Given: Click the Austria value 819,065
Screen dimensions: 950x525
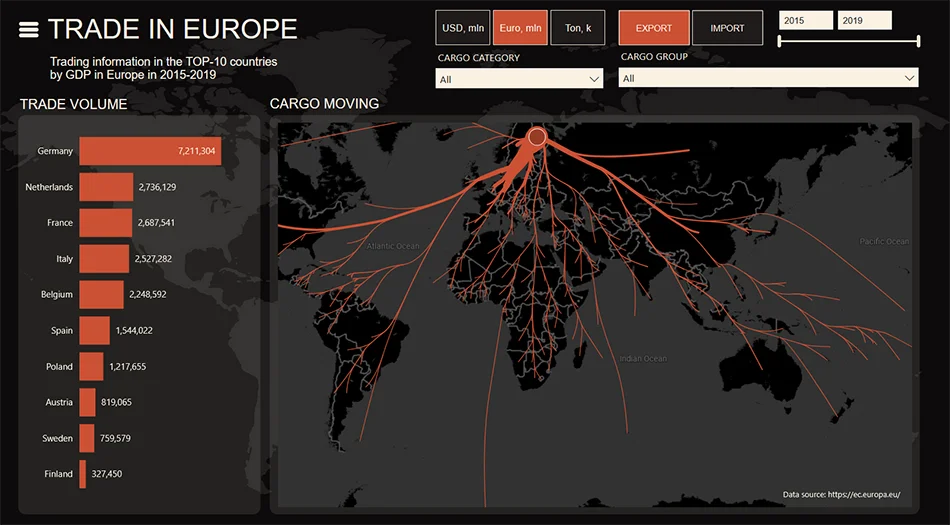Looking at the screenshot, I should click(116, 402).
